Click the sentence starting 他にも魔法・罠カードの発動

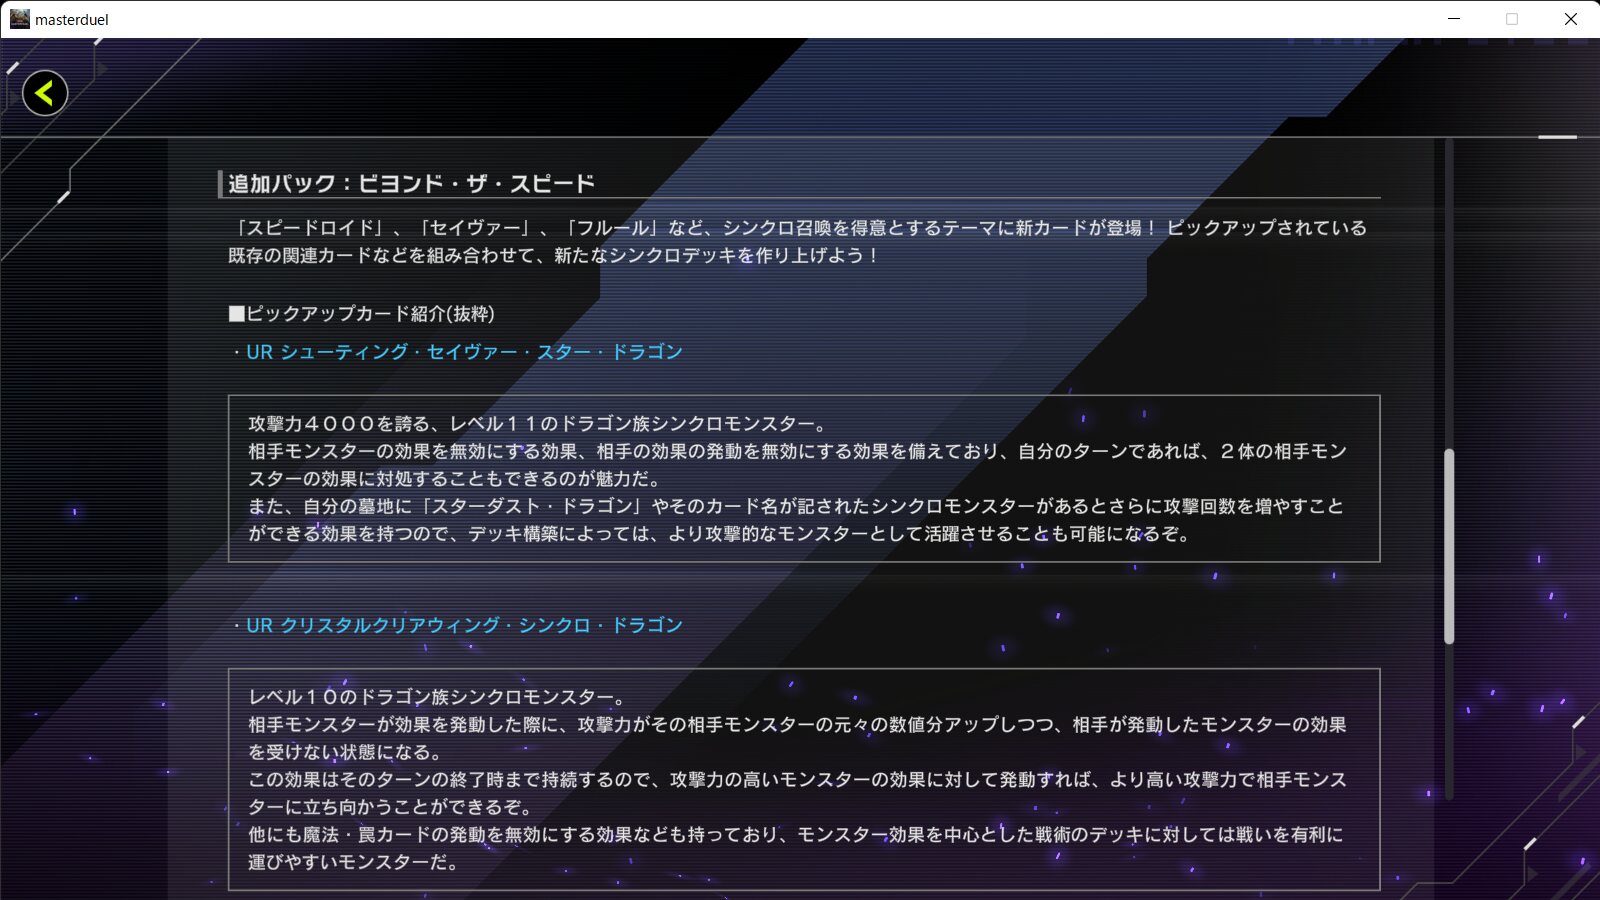pyautogui.click(x=796, y=848)
